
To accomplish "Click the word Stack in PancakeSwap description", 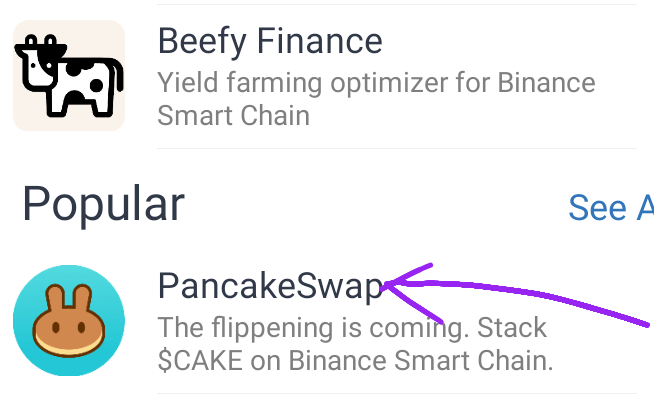I will pos(512,328).
